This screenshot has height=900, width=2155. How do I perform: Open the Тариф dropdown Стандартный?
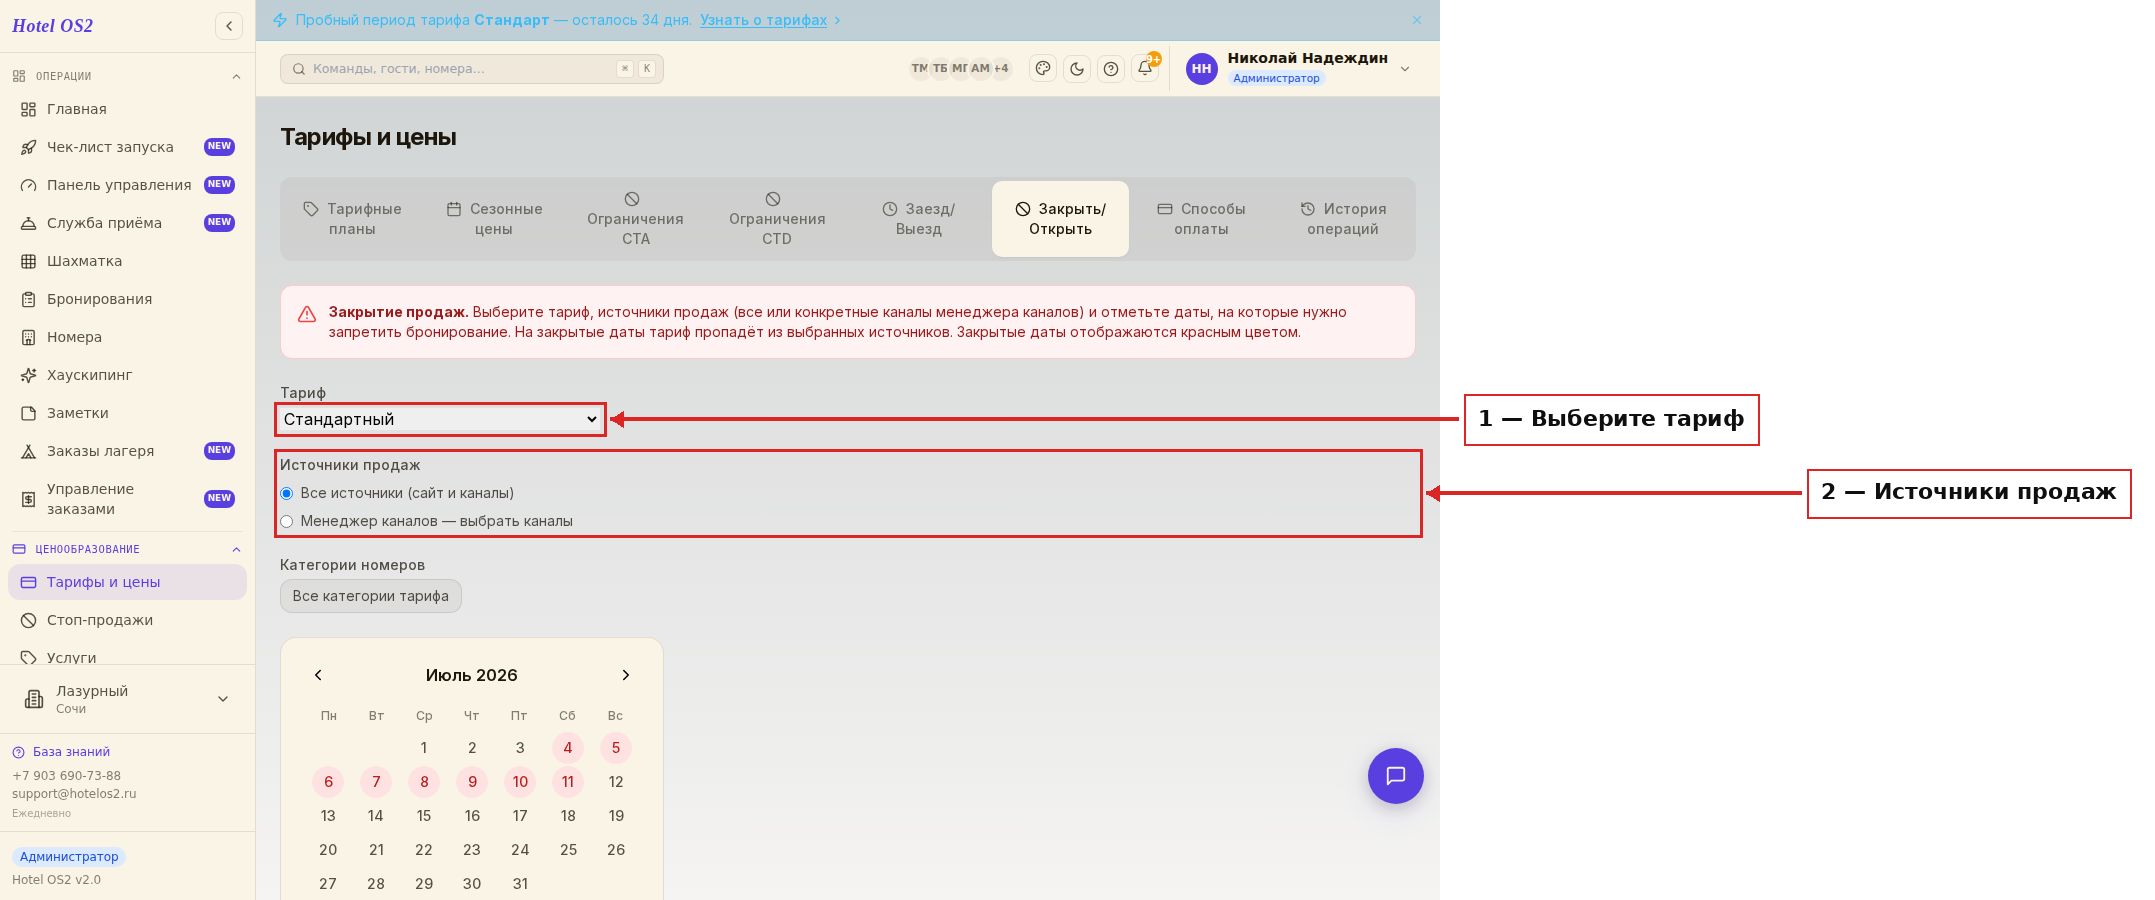(441, 419)
